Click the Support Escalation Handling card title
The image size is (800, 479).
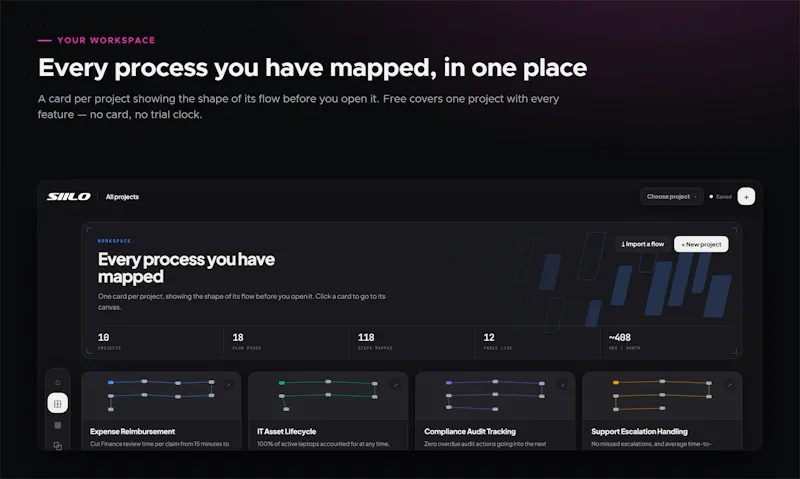point(639,432)
